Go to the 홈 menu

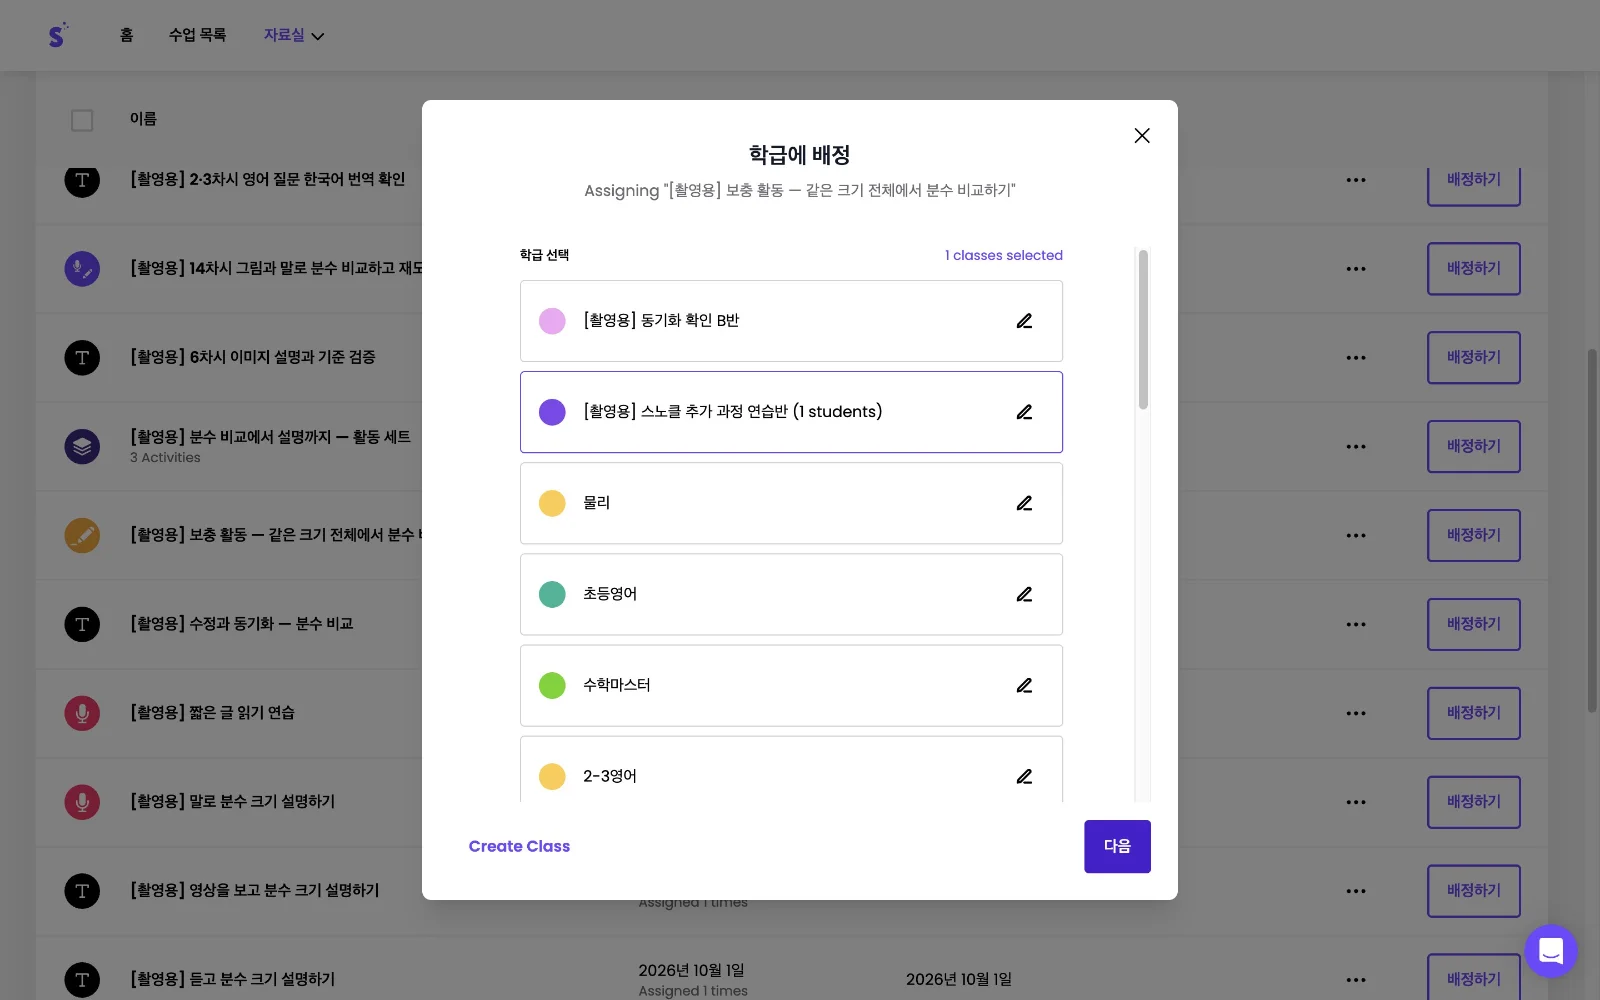pos(126,35)
